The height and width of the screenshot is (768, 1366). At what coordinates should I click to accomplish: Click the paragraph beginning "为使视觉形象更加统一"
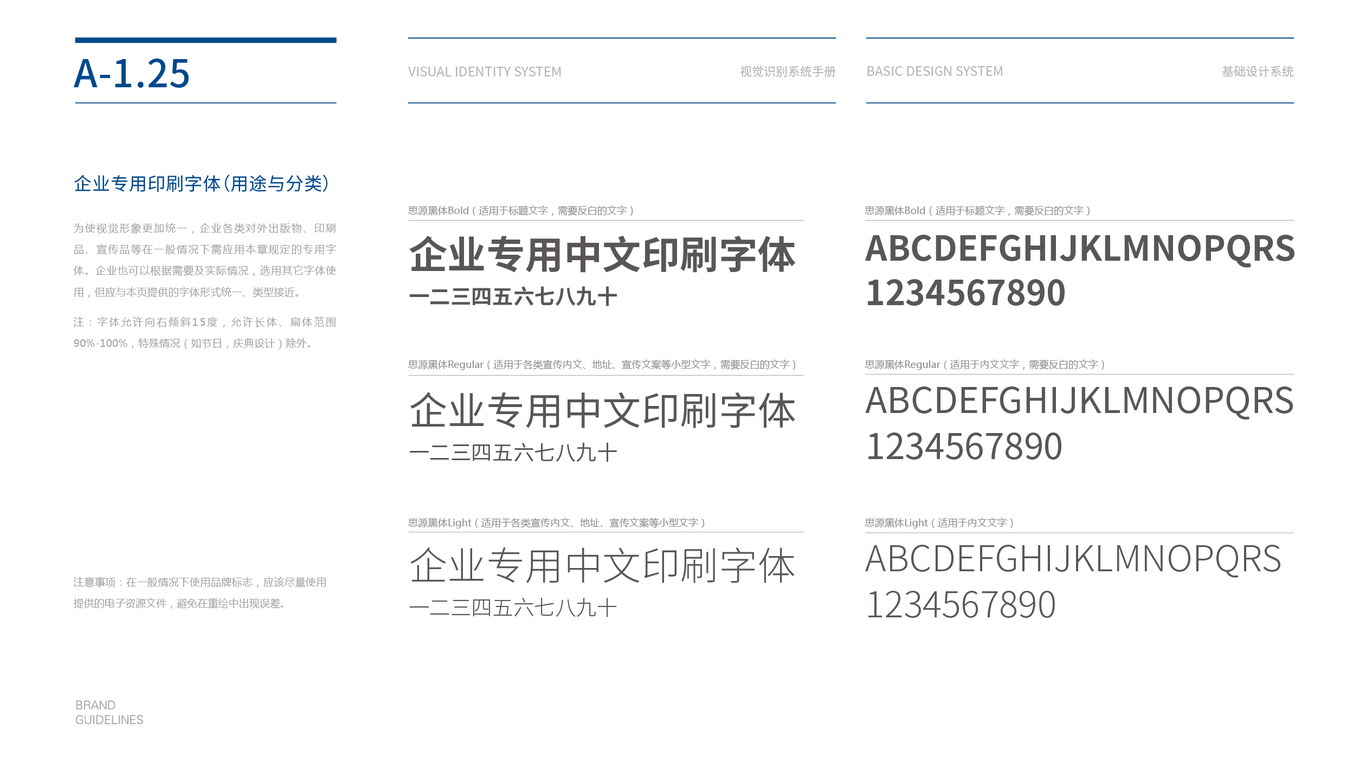point(205,260)
